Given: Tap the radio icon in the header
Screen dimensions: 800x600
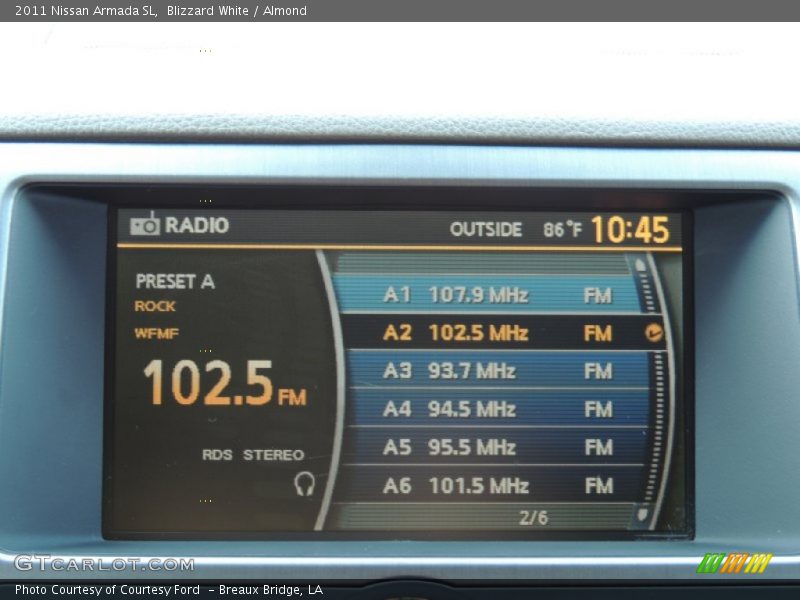Looking at the screenshot, I should (145, 224).
